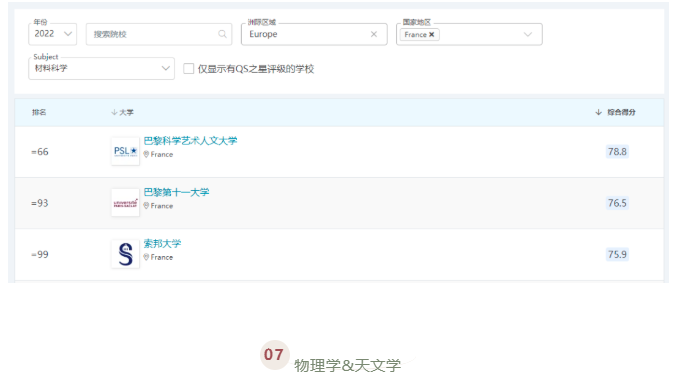Open the 索邦大学 link
The width and height of the screenshot is (683, 376).
pyautogui.click(x=162, y=244)
